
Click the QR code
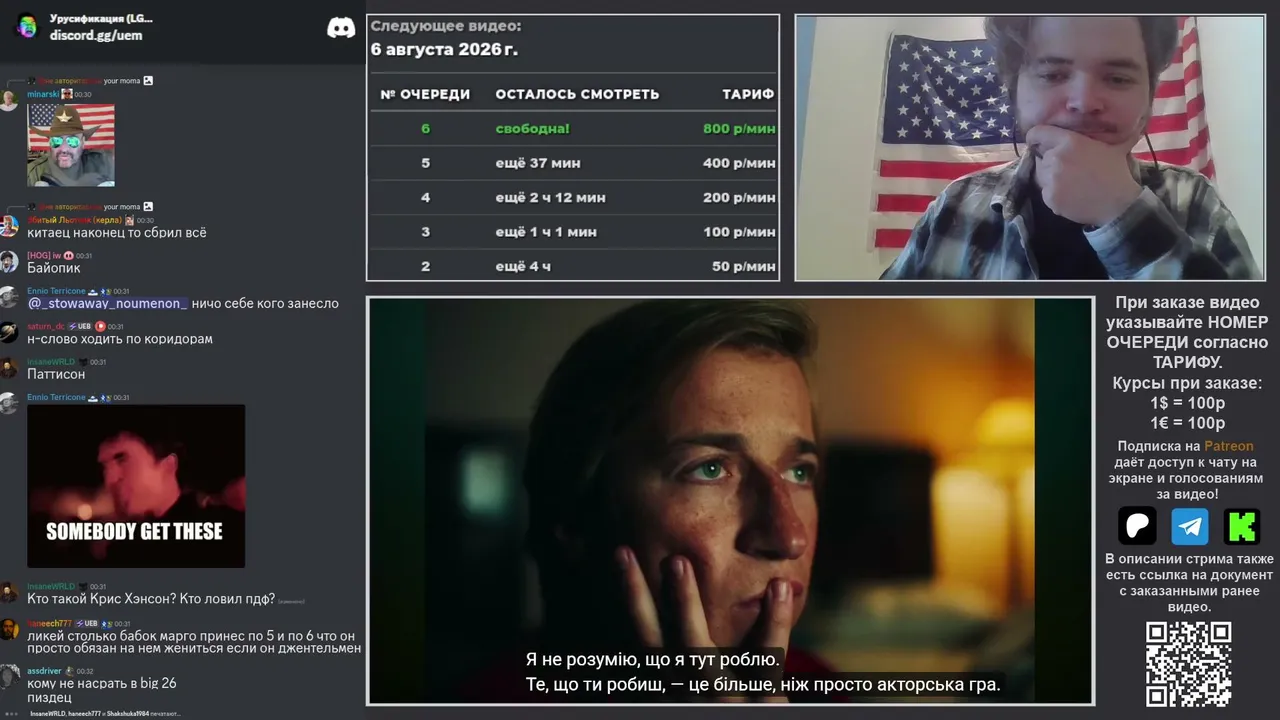pos(1188,664)
